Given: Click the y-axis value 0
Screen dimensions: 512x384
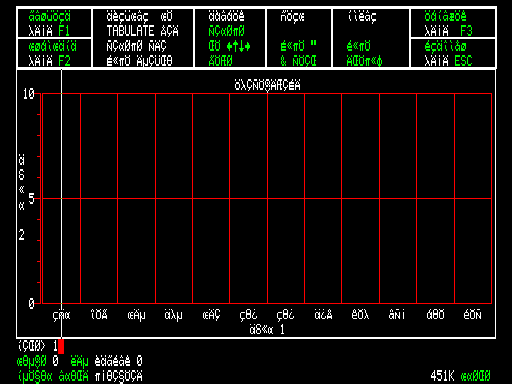Looking at the screenshot, I should (x=31, y=304).
